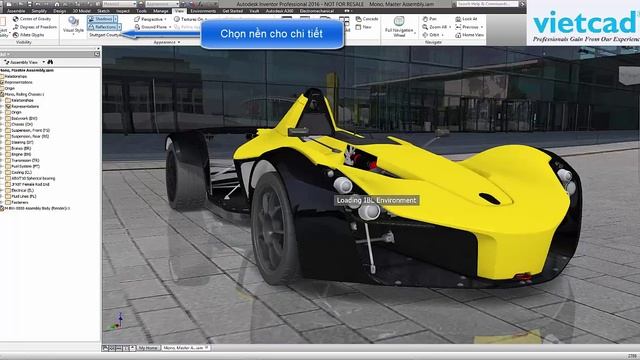Click the Center of Gravity icon

[16, 19]
